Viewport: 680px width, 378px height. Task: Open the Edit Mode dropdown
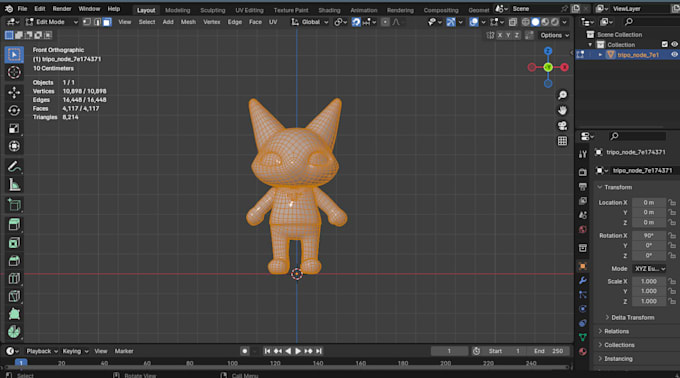(x=52, y=22)
